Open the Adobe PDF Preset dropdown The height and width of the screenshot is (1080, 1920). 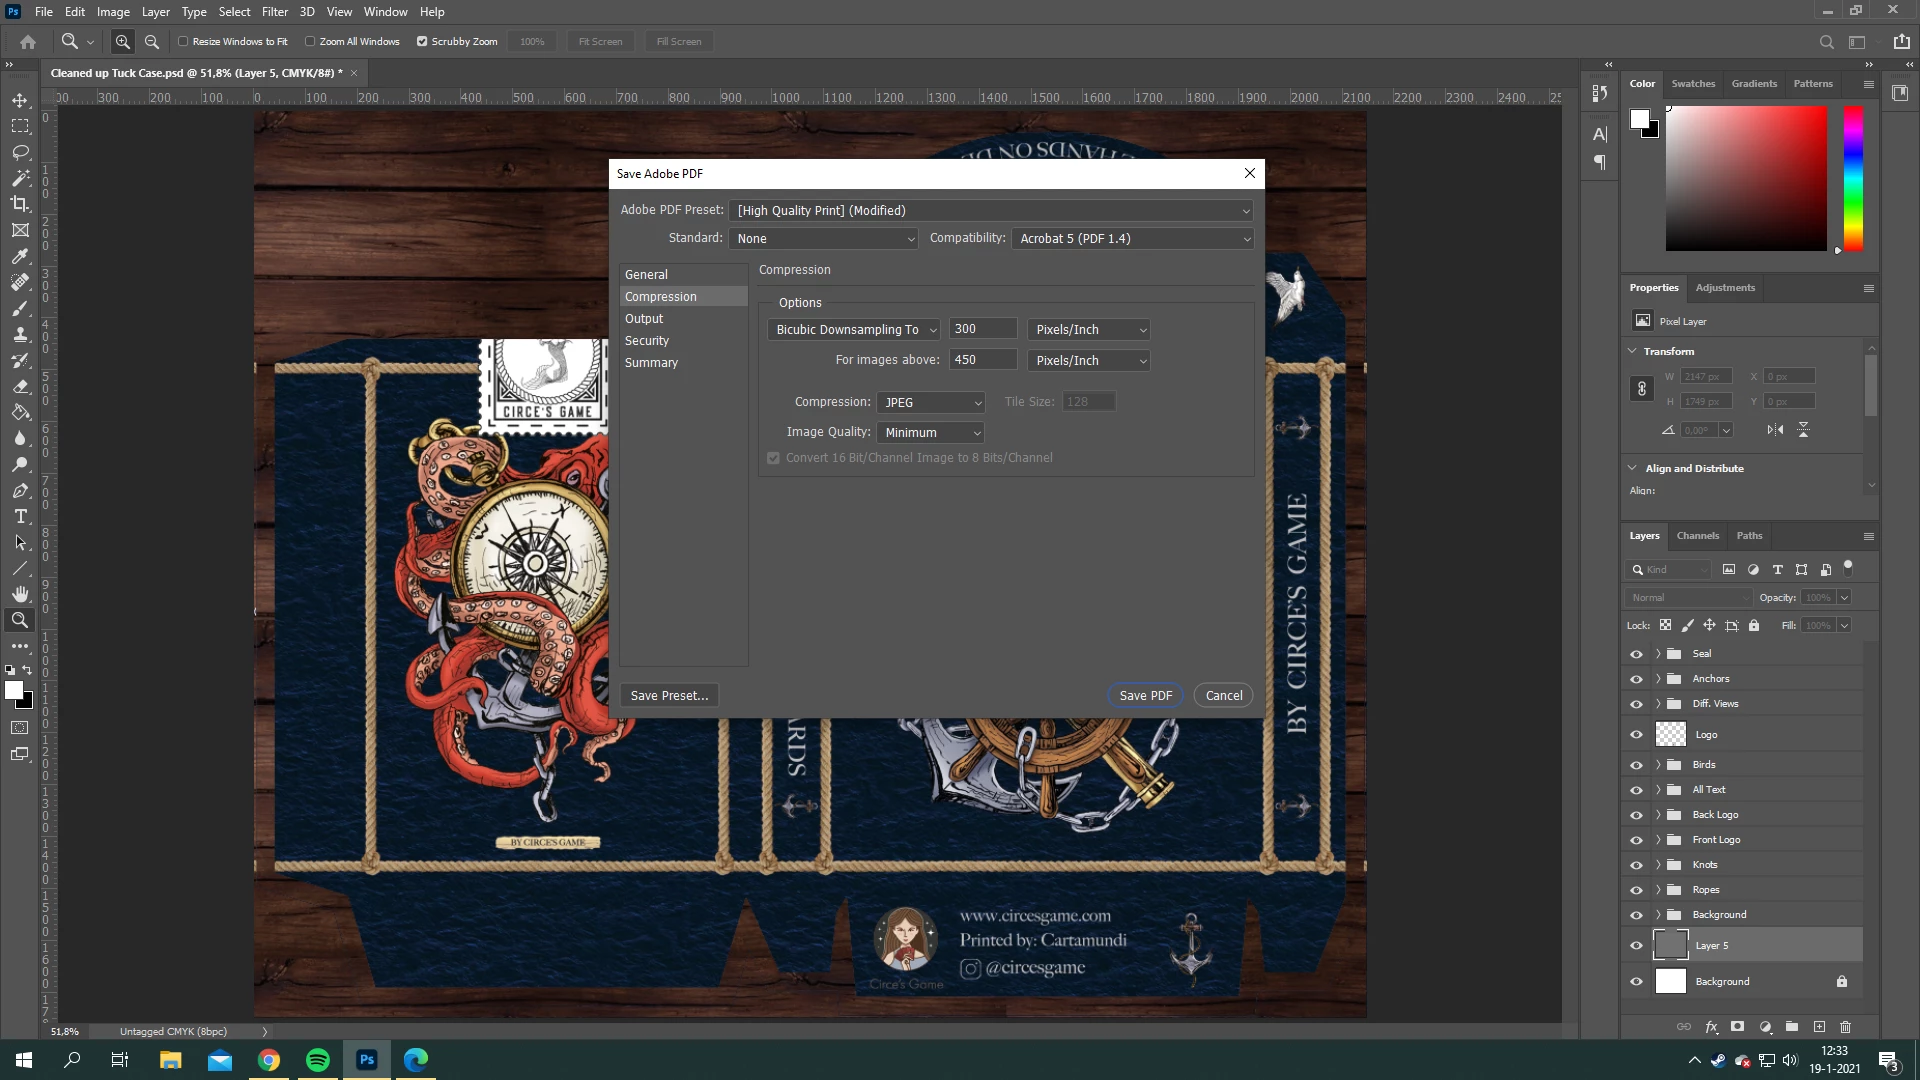pyautogui.click(x=991, y=210)
